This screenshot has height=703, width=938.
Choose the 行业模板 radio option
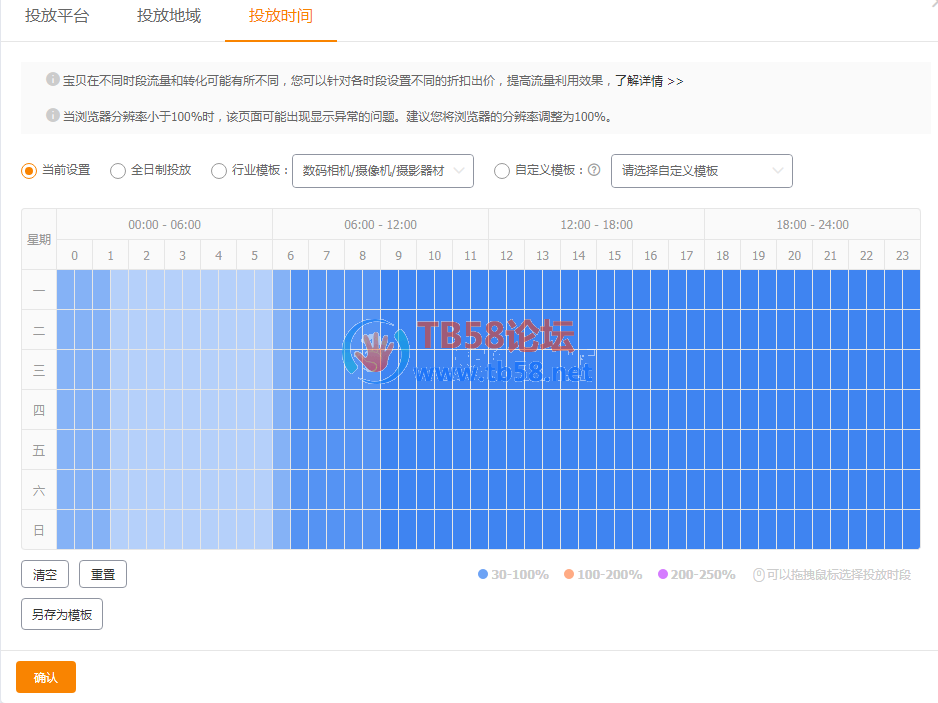[219, 171]
